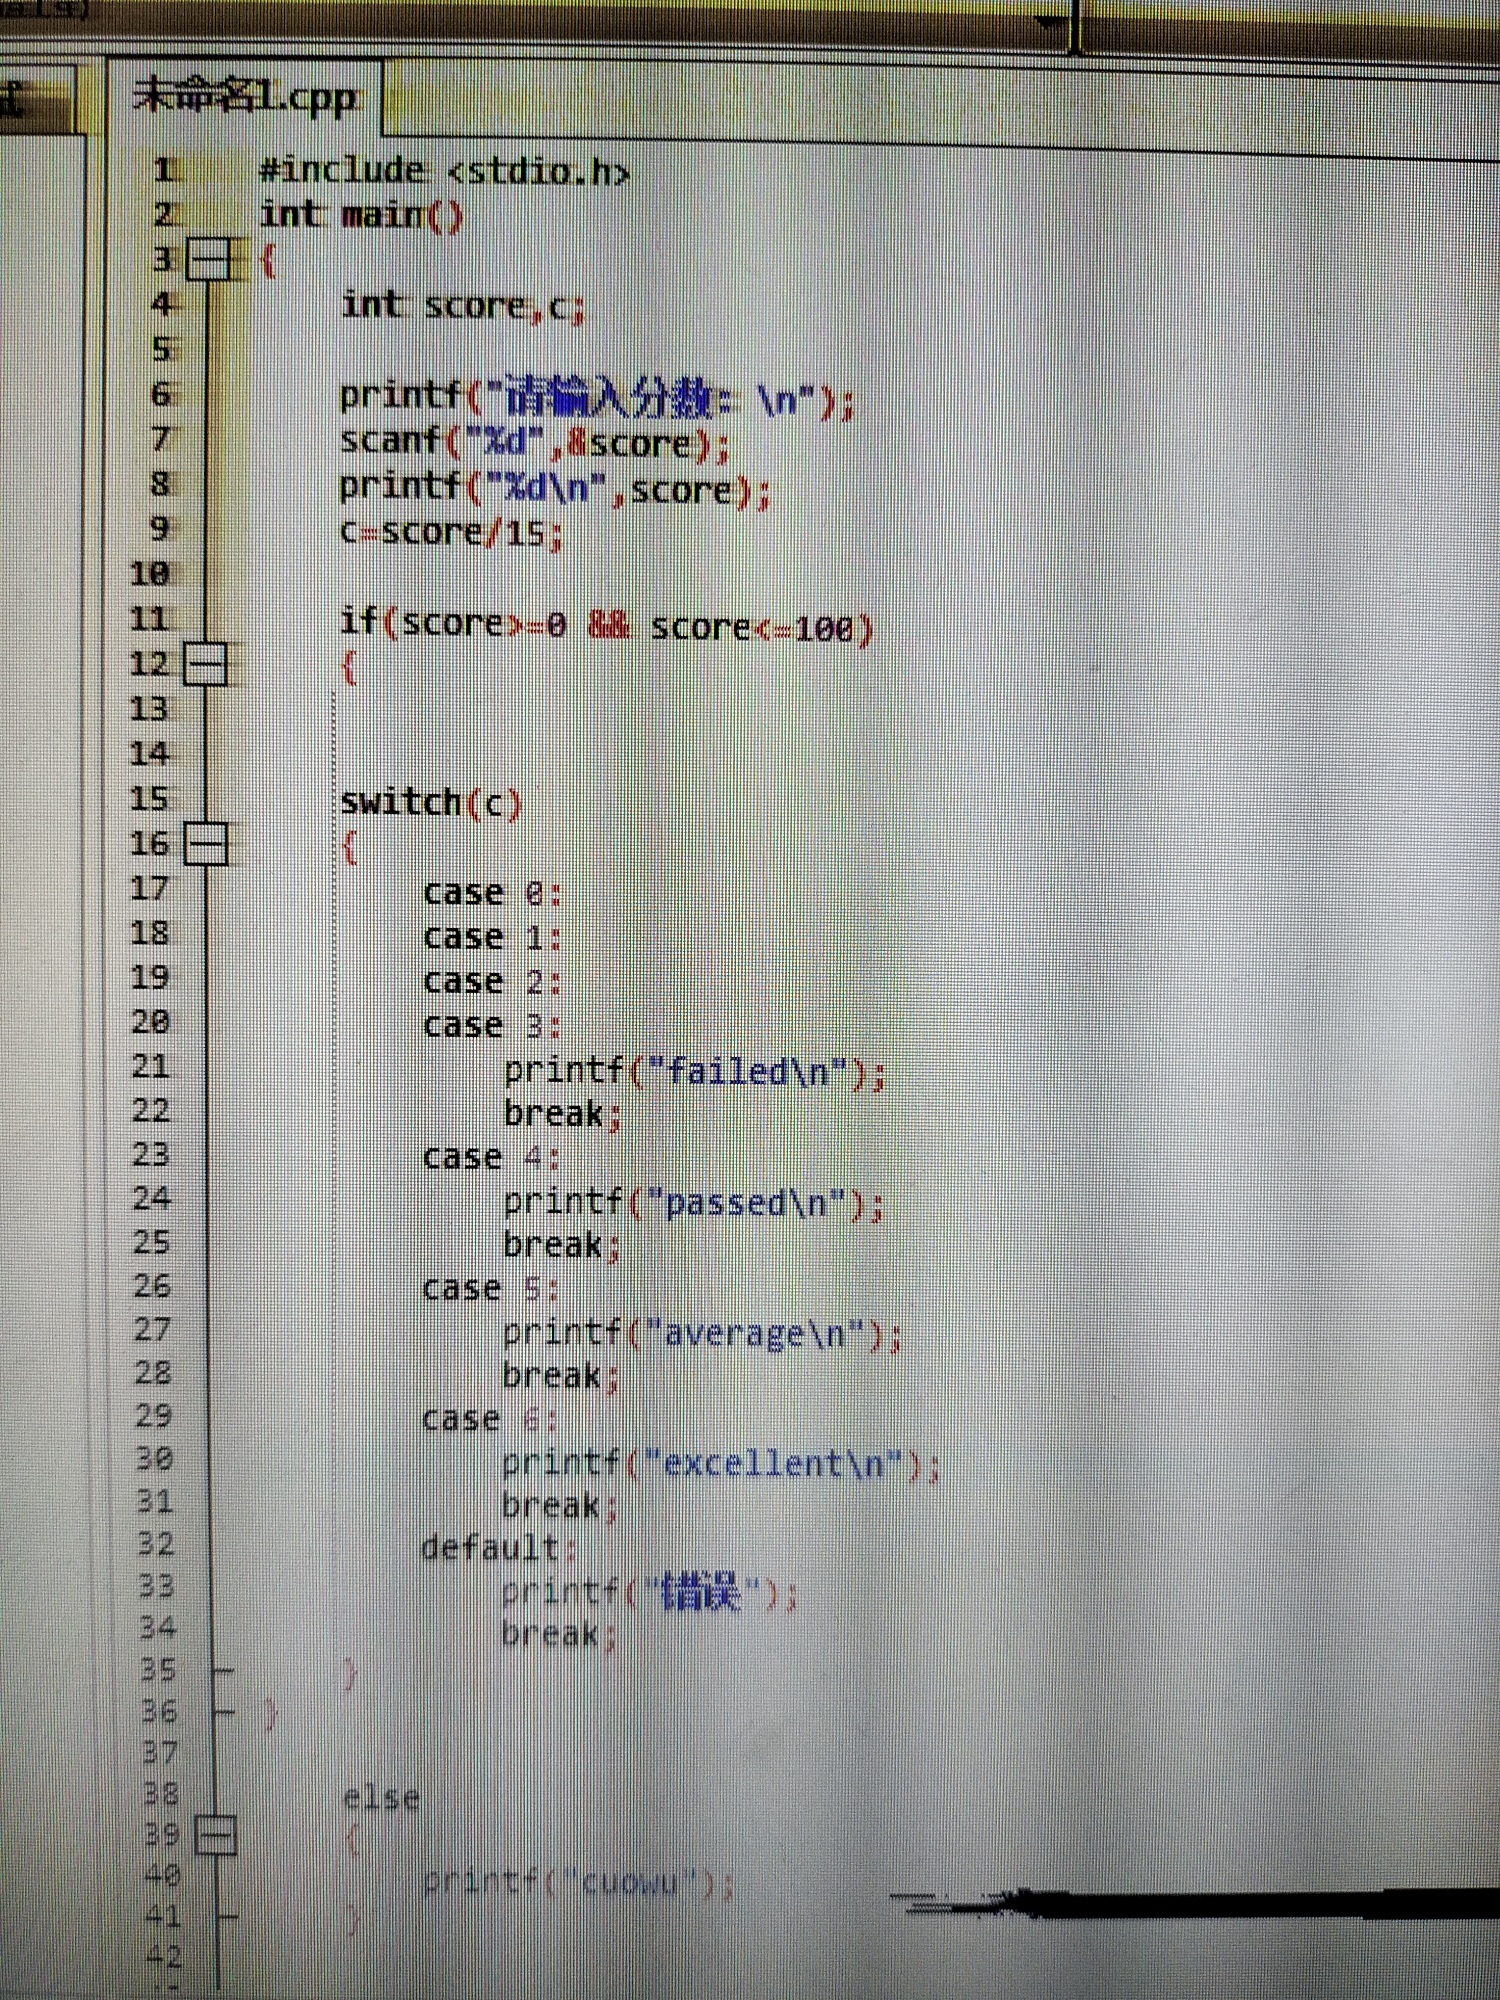1500x2000 pixels.
Task: Click the 'case 4:' label
Action: [491, 1157]
